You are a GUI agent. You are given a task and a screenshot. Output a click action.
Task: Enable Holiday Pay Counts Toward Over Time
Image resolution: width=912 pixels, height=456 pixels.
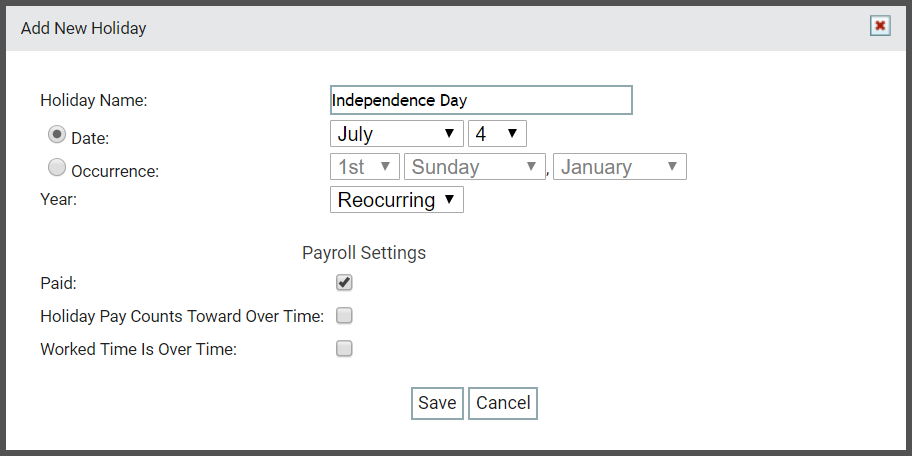click(344, 316)
